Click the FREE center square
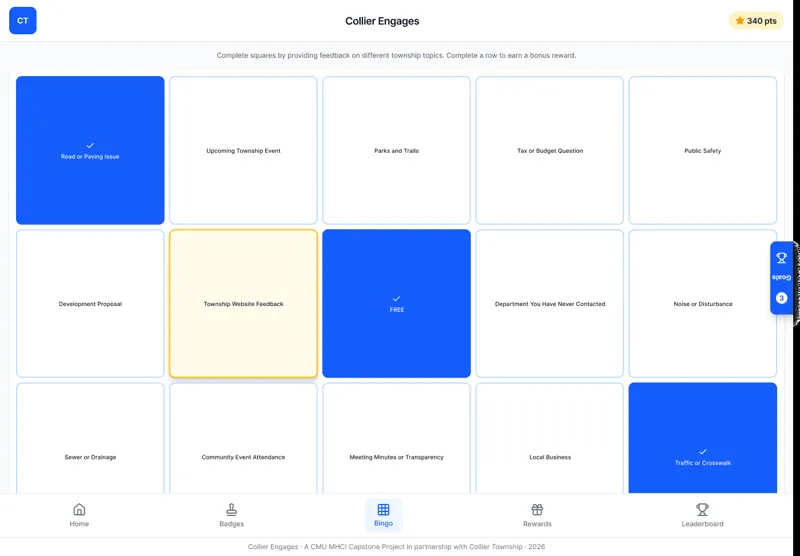The height and width of the screenshot is (556, 800). pyautogui.click(x=396, y=304)
